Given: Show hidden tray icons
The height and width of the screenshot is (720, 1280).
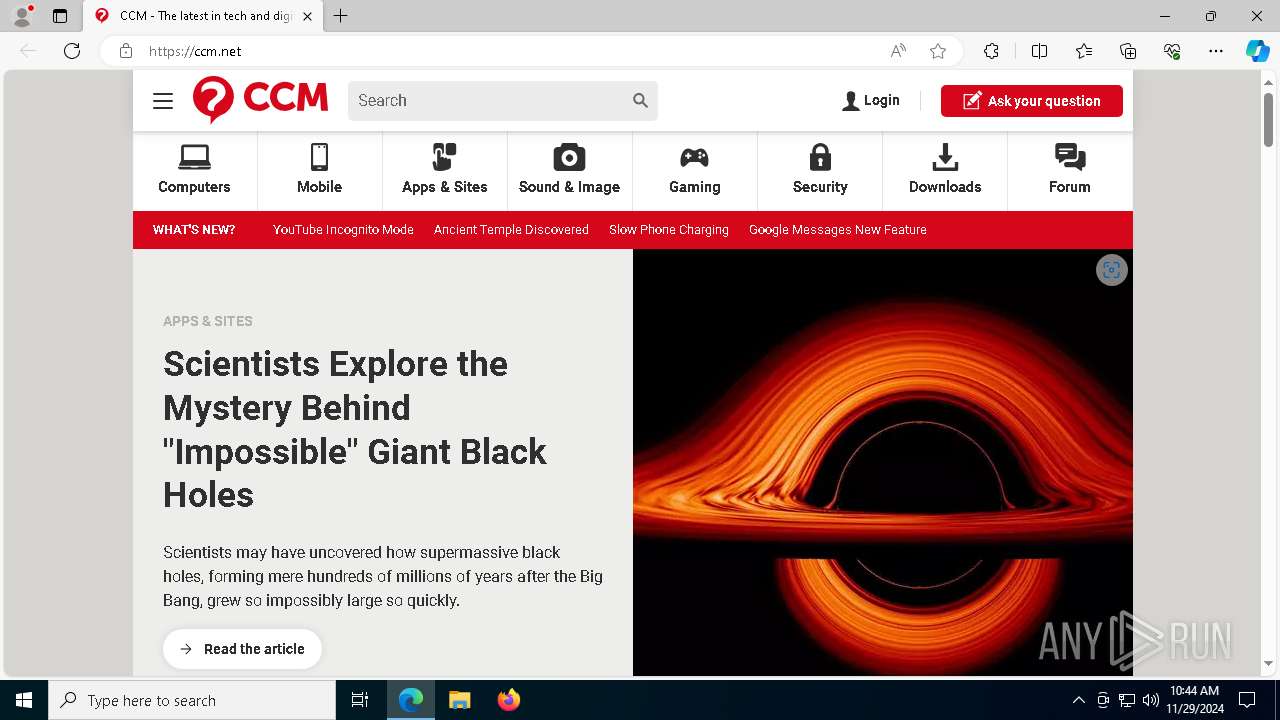Looking at the screenshot, I should [x=1078, y=700].
